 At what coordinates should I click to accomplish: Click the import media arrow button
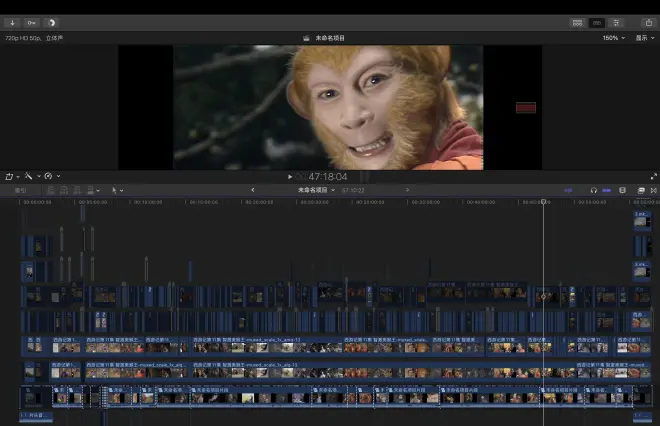click(13, 22)
